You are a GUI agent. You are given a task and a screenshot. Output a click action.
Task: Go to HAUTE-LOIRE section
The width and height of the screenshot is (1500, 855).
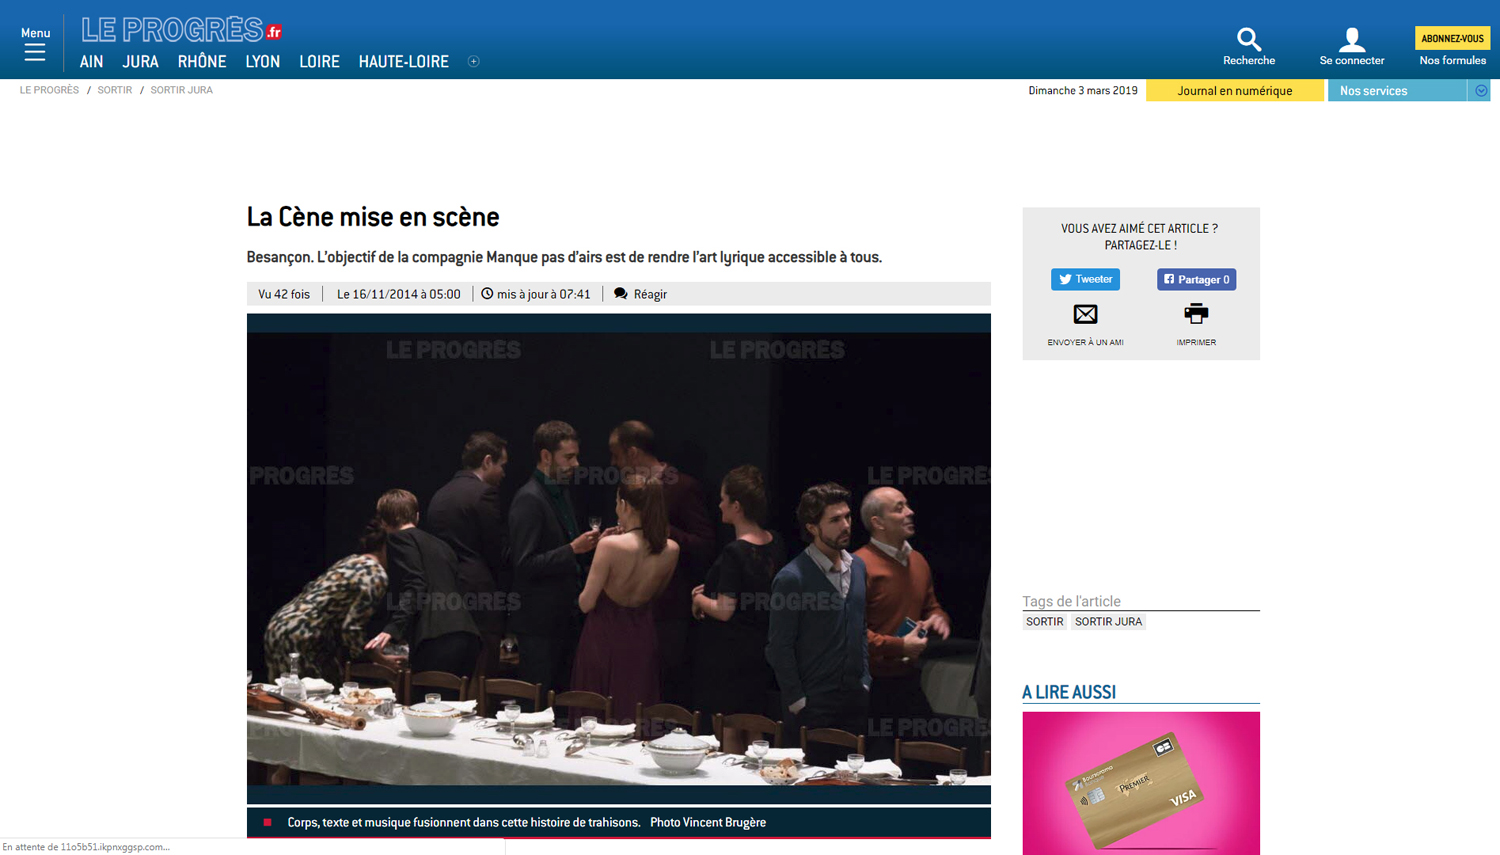(403, 62)
